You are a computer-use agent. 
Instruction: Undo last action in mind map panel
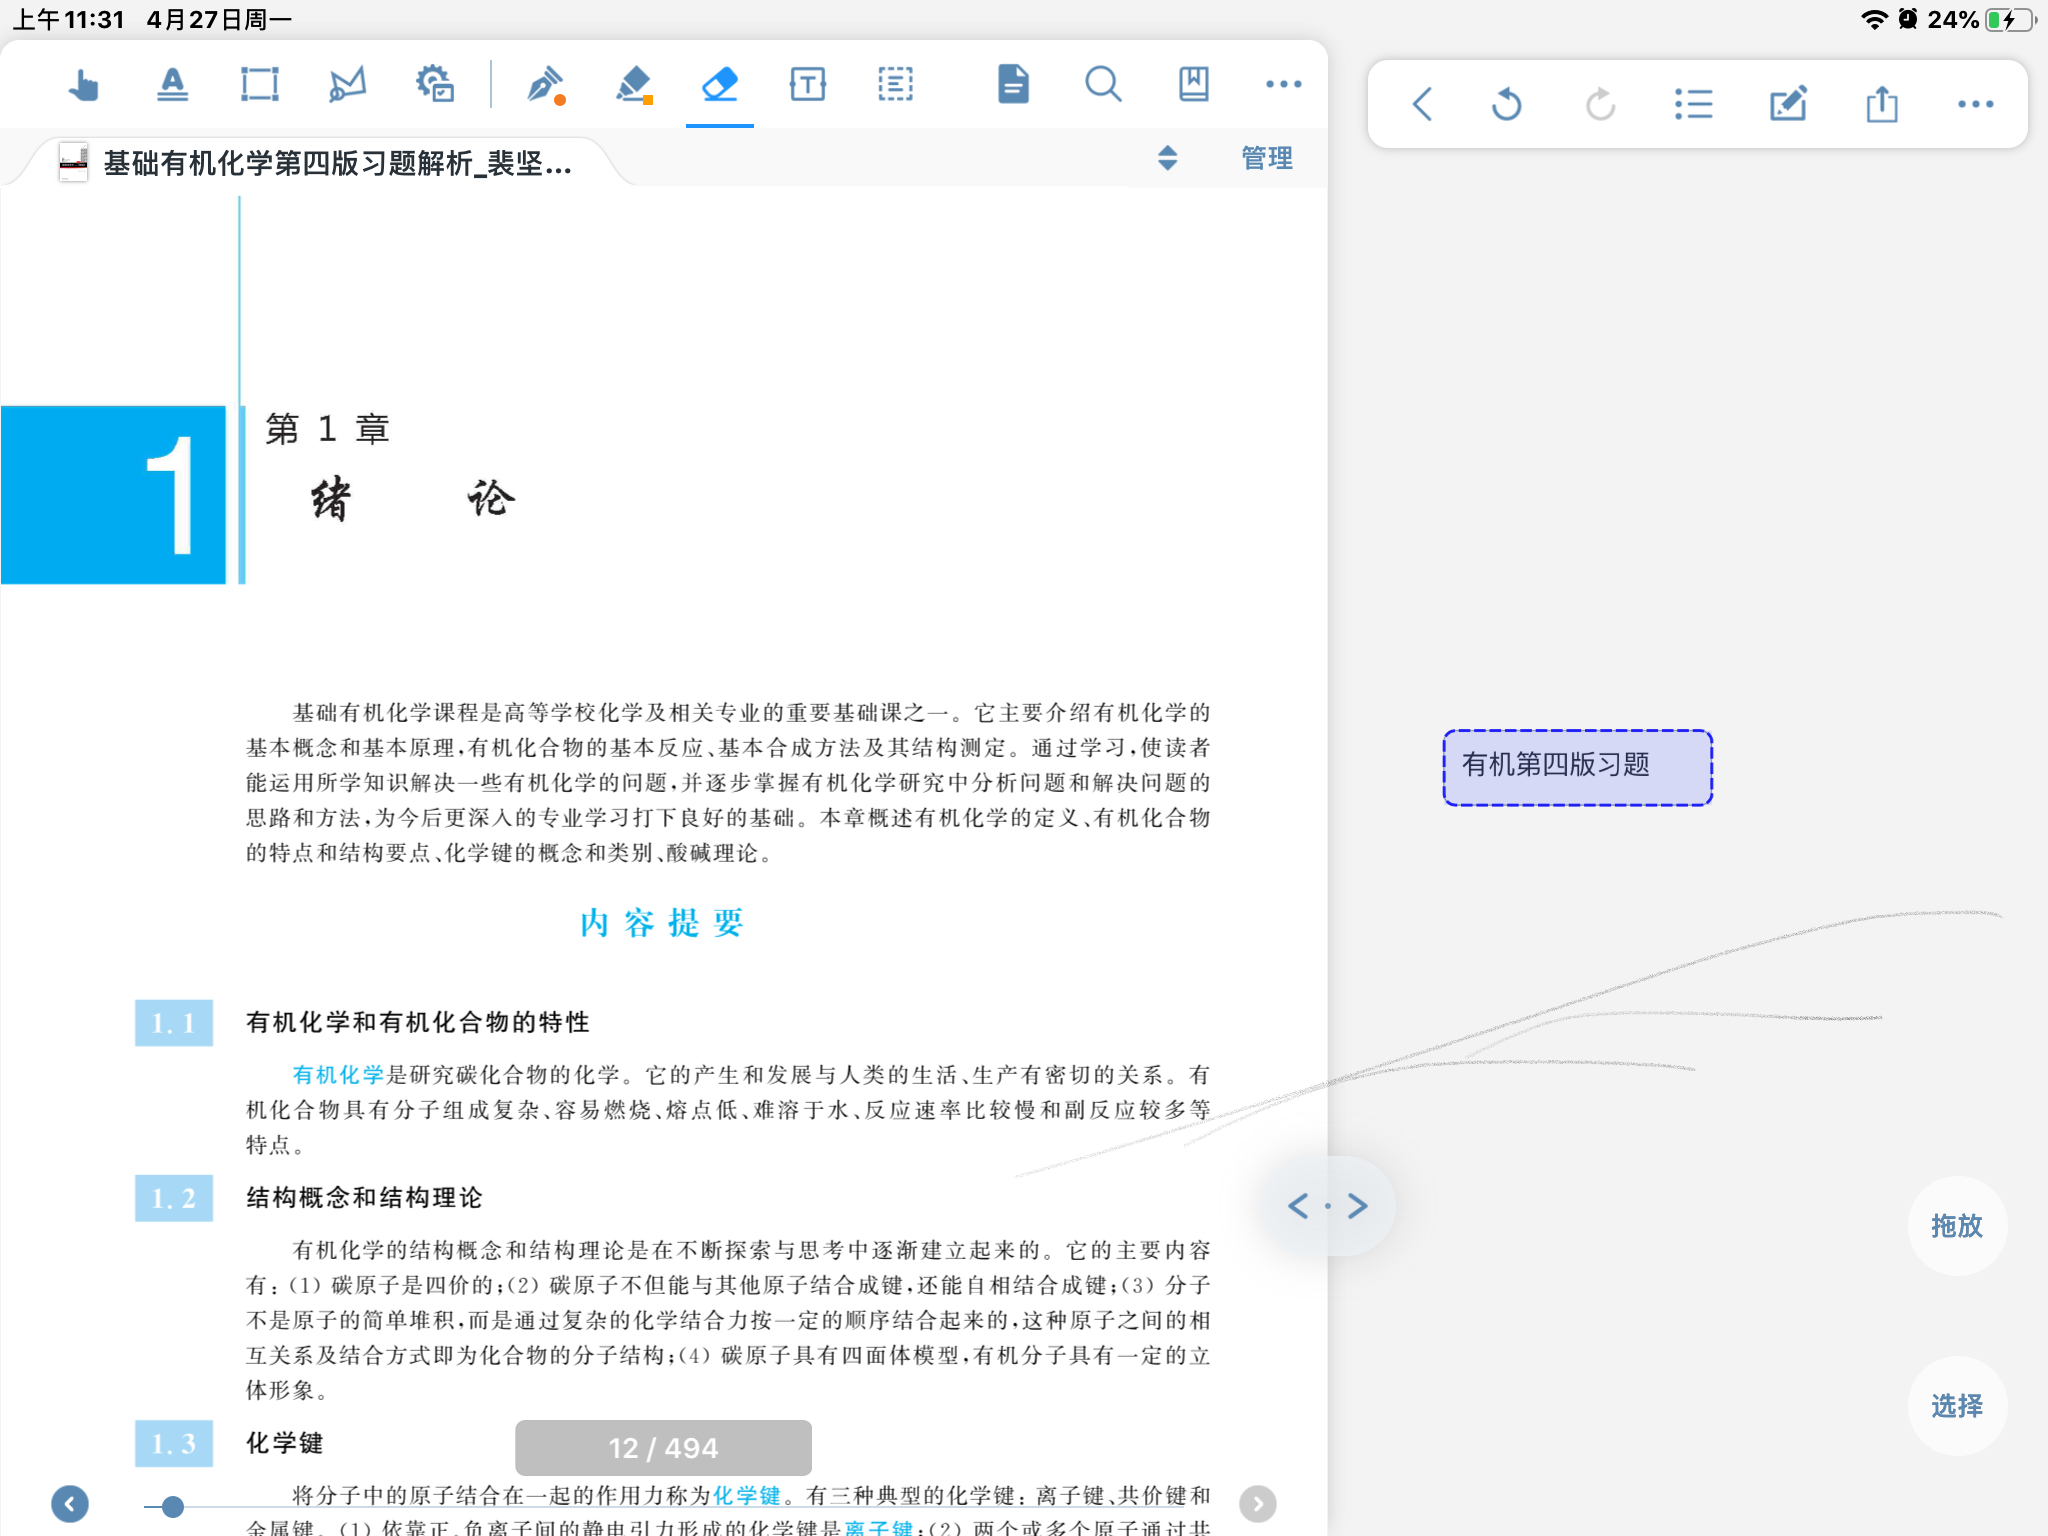pyautogui.click(x=1506, y=104)
